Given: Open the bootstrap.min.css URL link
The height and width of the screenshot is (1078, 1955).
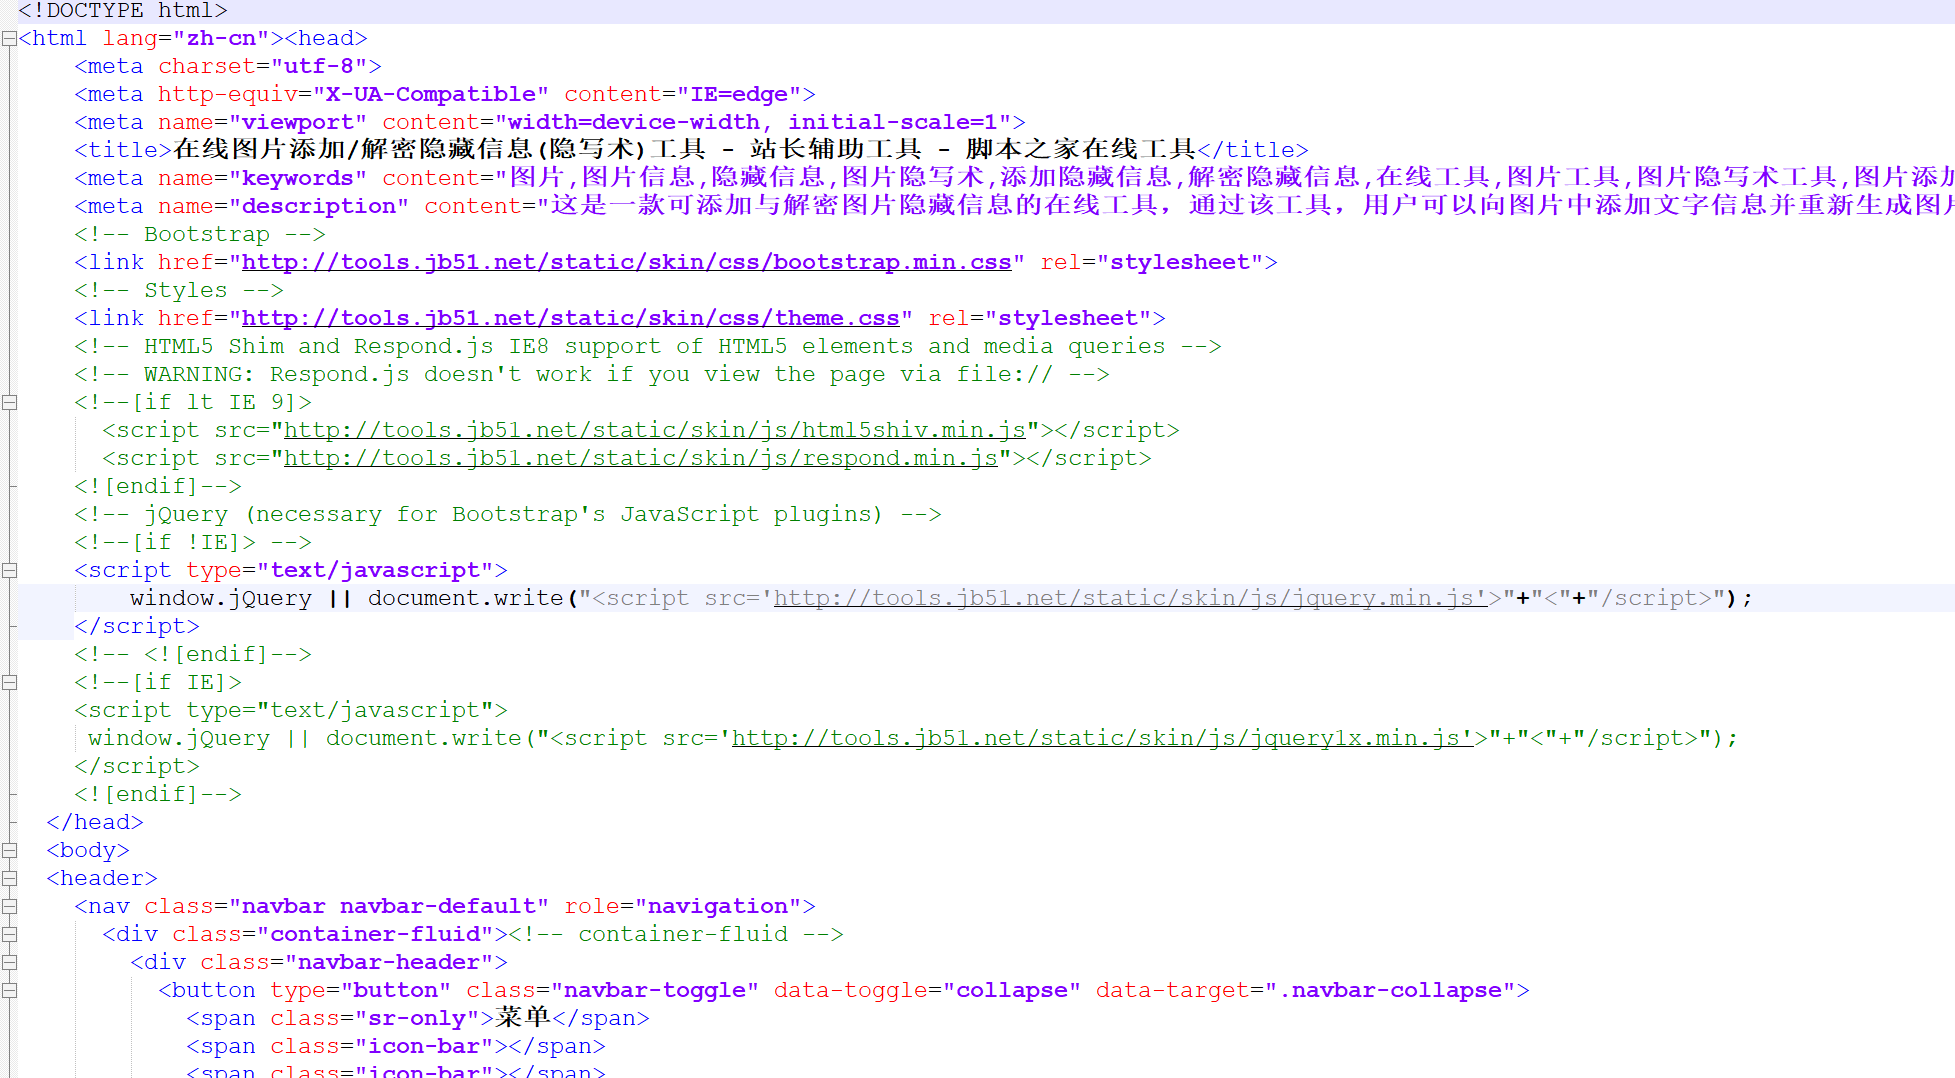Looking at the screenshot, I should click(x=626, y=262).
